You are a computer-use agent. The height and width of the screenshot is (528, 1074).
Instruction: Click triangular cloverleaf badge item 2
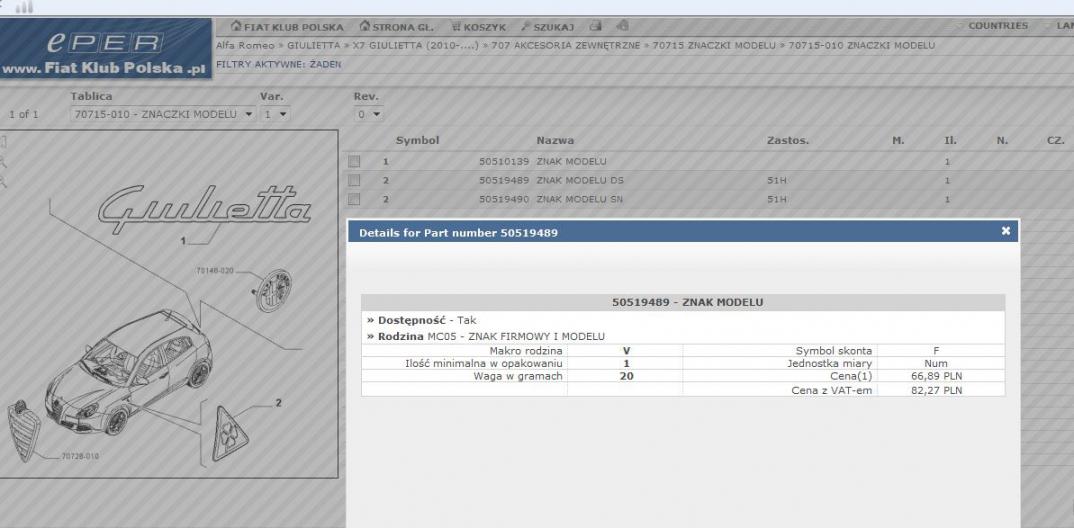click(x=230, y=433)
